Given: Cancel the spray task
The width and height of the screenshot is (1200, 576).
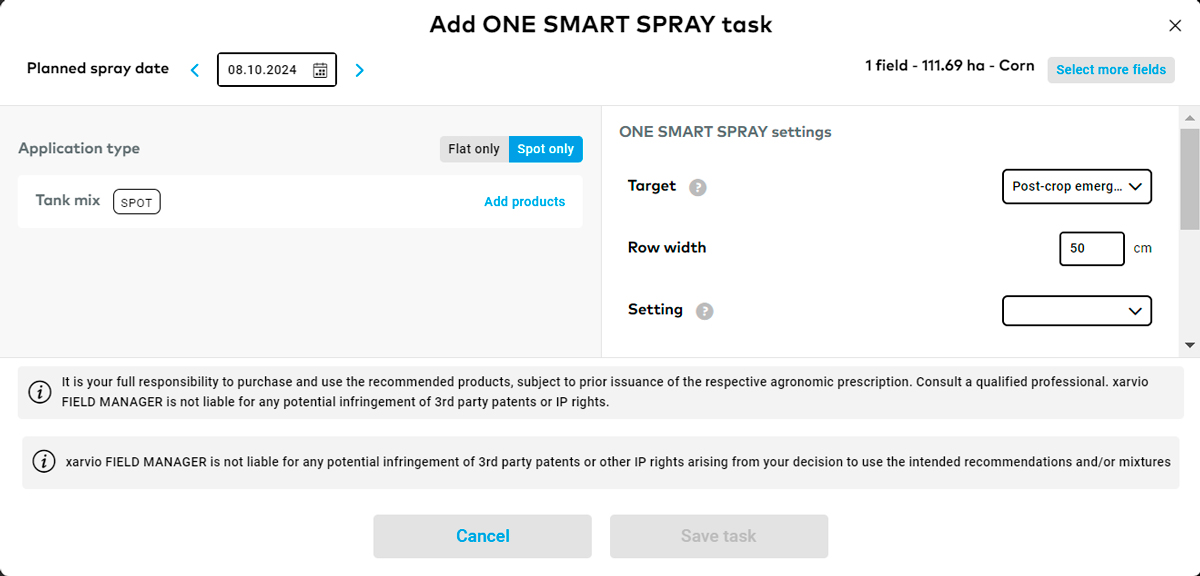Looking at the screenshot, I should point(483,536).
